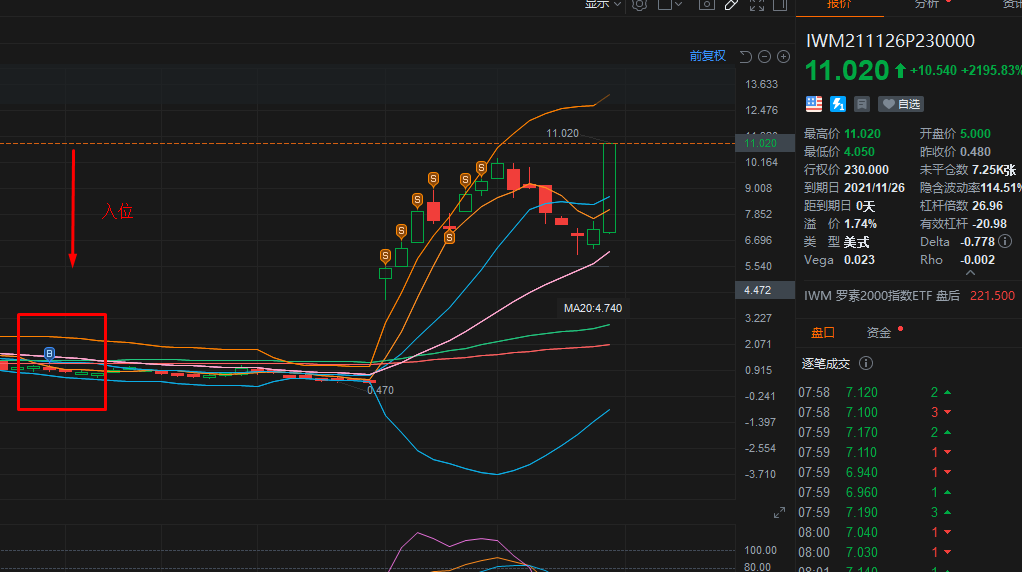1022x572 pixels.
Task: Click the topmost S sell marker on chart
Action: coord(481,168)
